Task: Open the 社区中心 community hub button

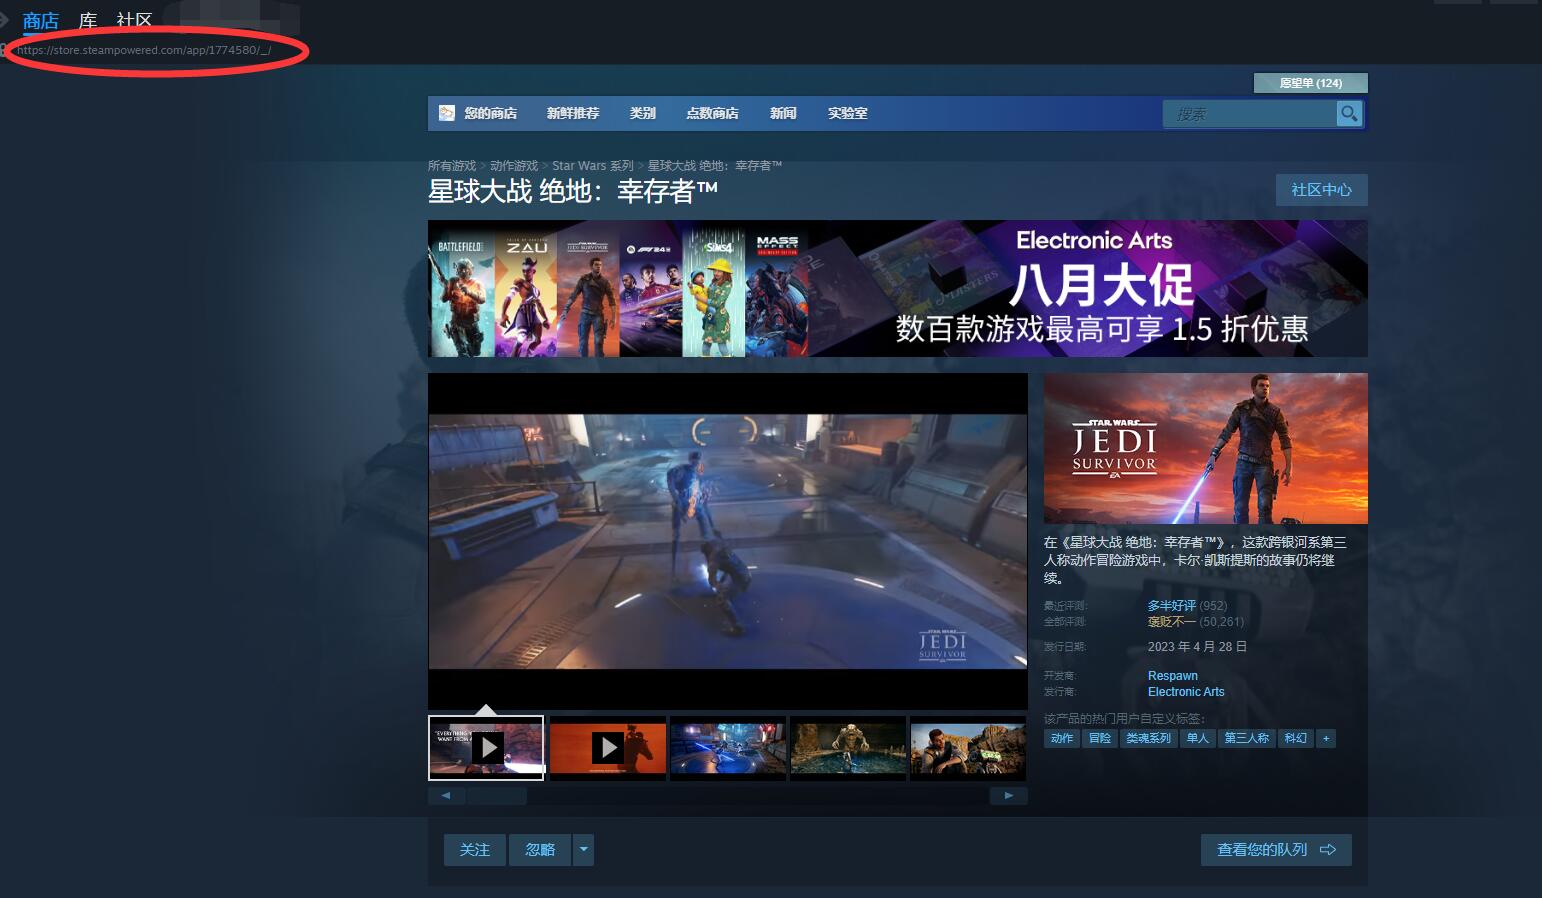Action: click(x=1321, y=190)
